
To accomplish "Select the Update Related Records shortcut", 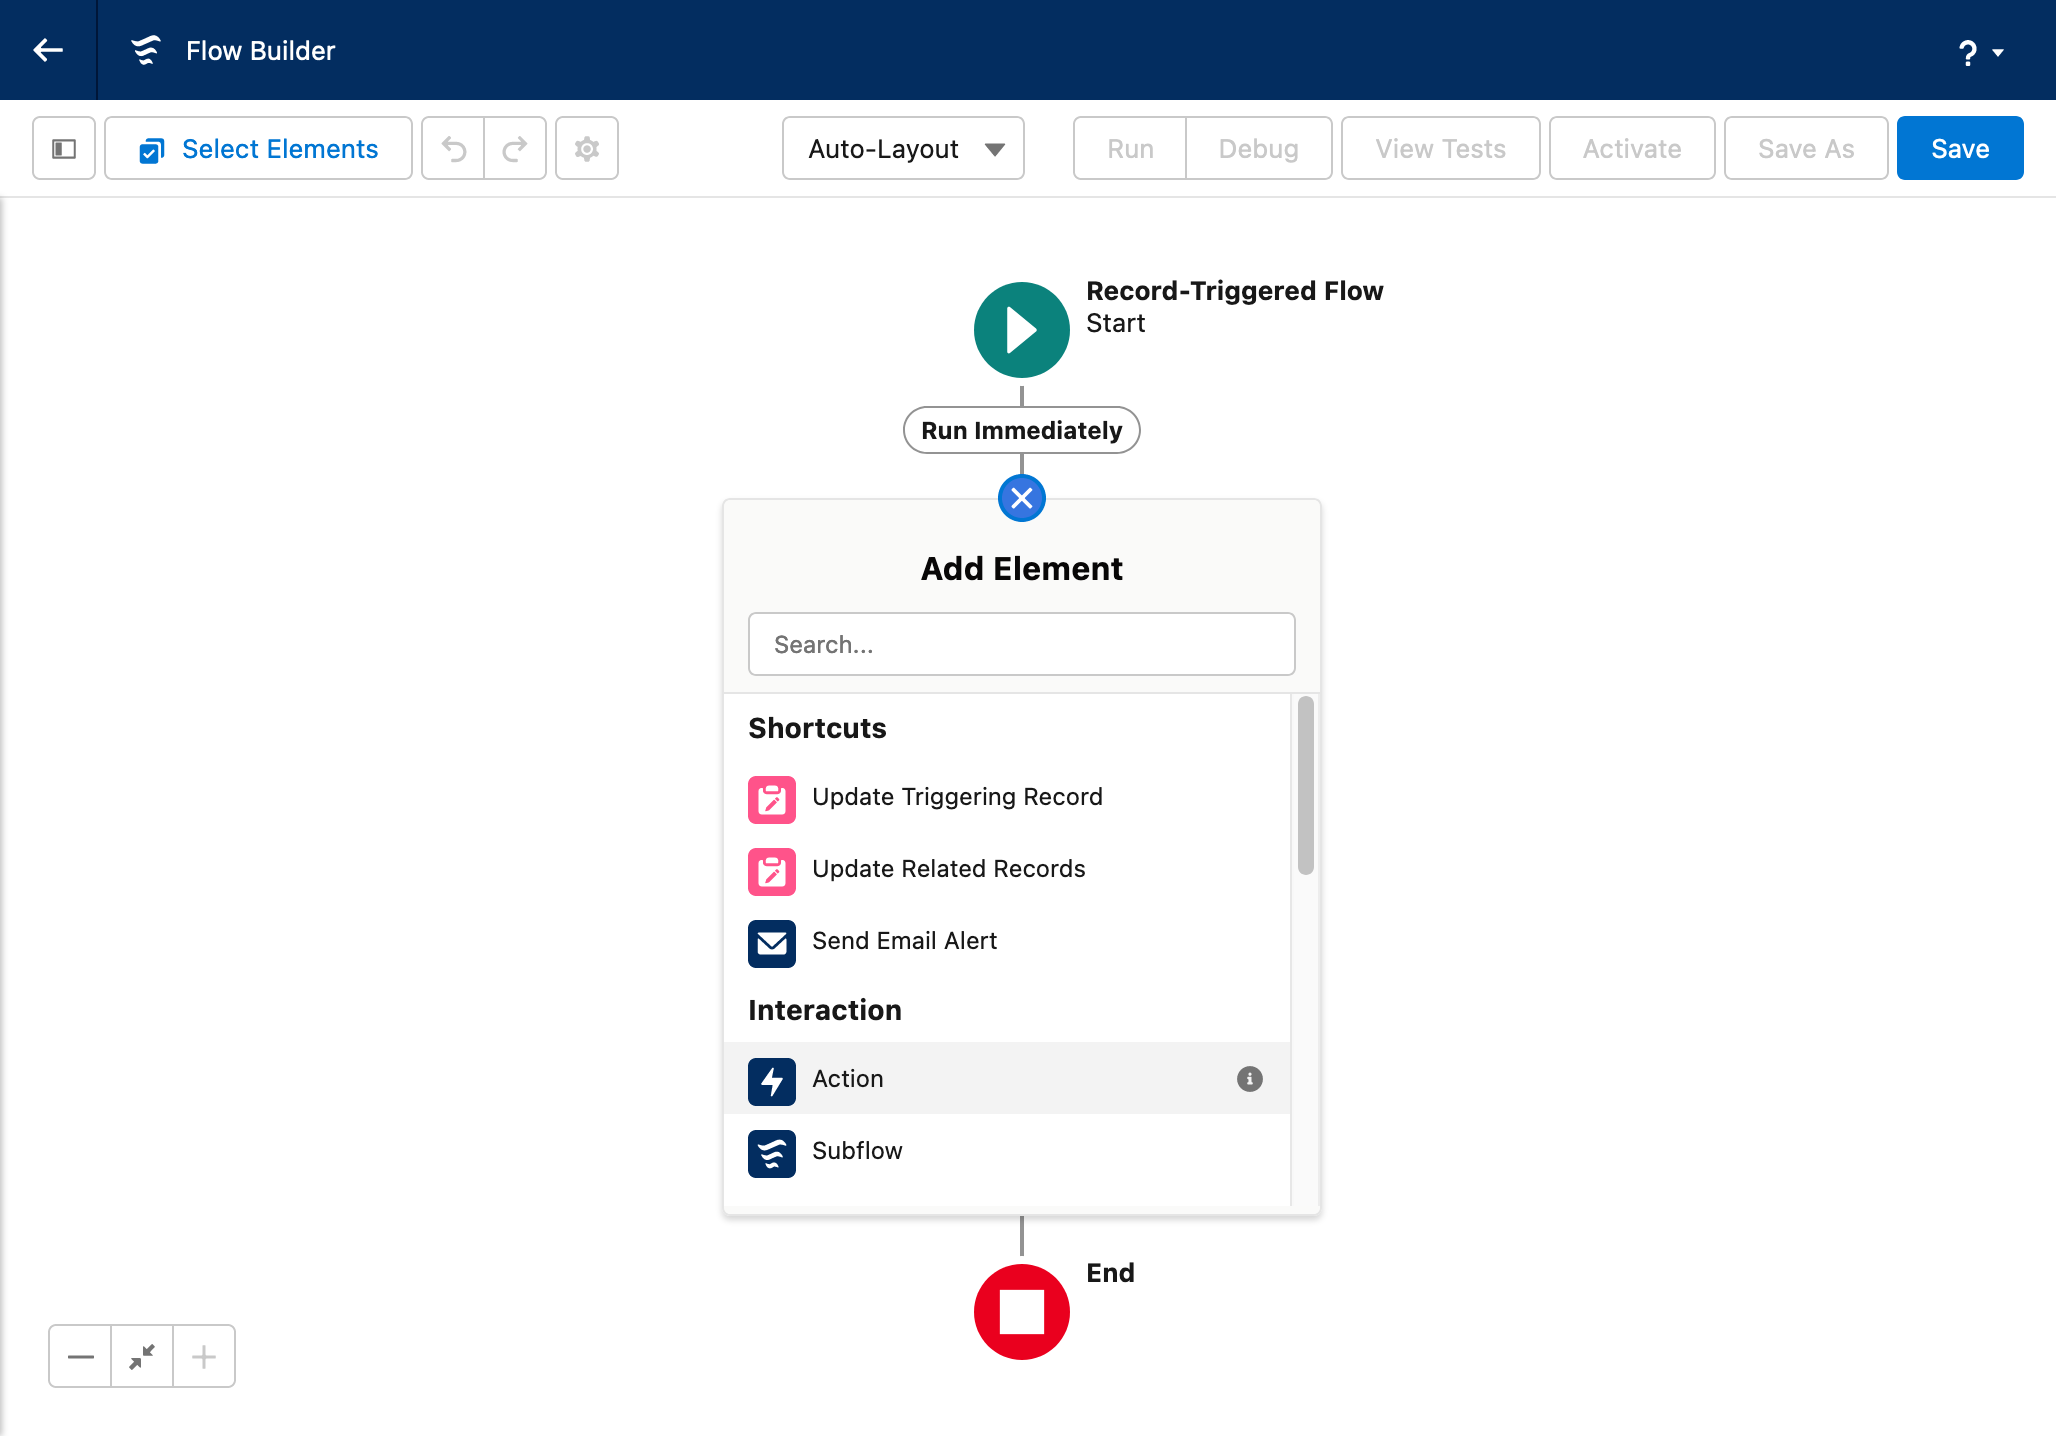I will (947, 869).
